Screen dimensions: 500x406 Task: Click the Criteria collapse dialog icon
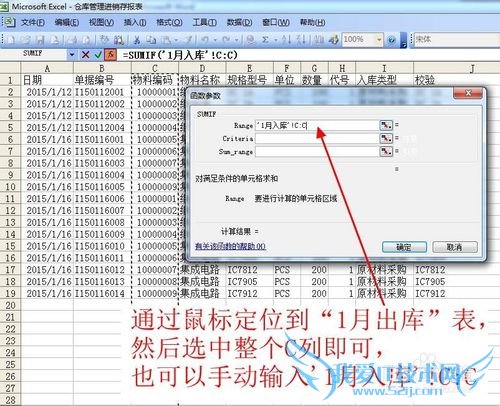pyautogui.click(x=386, y=138)
